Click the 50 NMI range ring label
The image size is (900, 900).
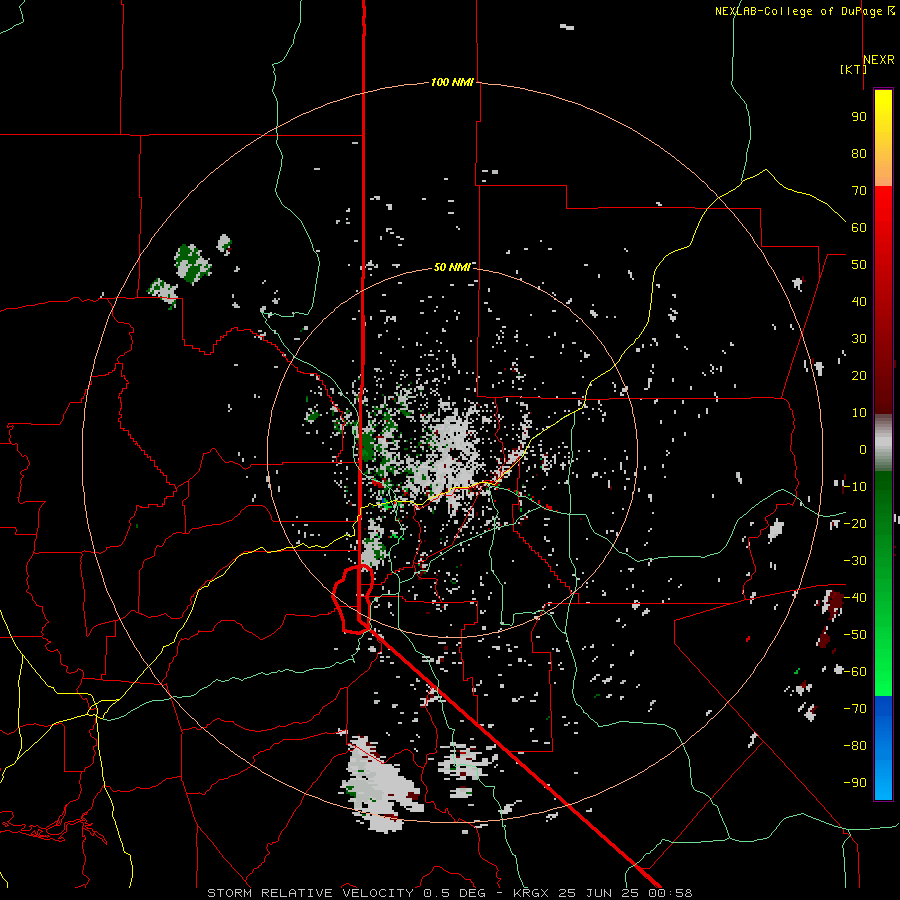tap(452, 267)
